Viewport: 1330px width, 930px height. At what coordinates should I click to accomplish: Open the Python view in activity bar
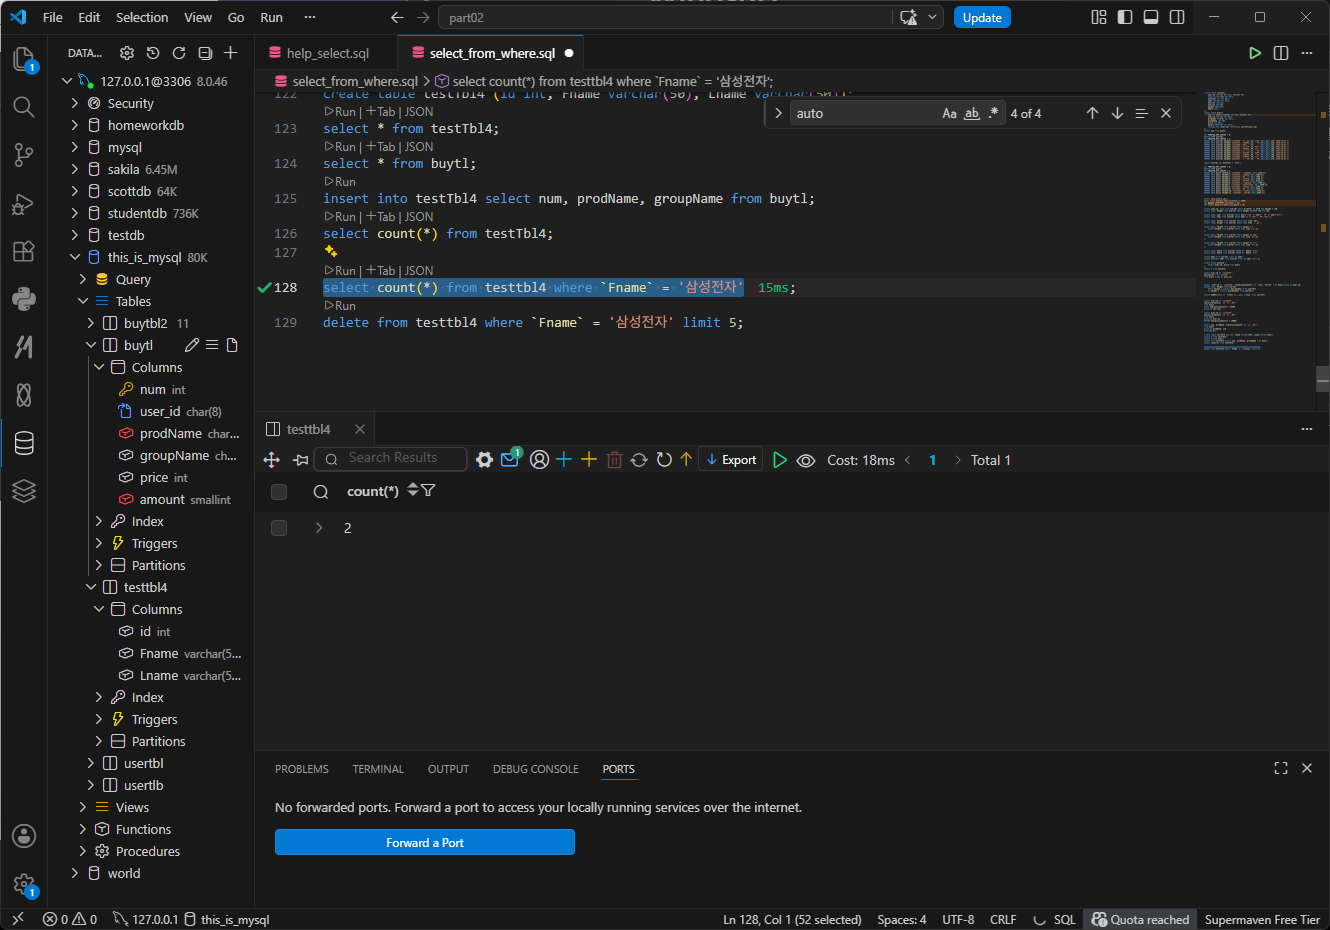click(24, 298)
